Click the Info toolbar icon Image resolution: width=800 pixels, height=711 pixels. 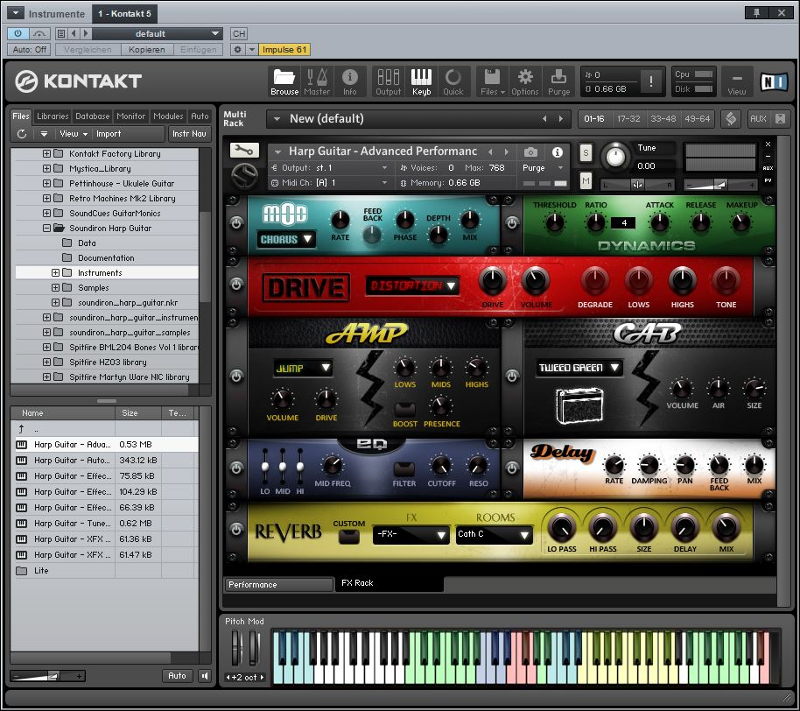[349, 82]
